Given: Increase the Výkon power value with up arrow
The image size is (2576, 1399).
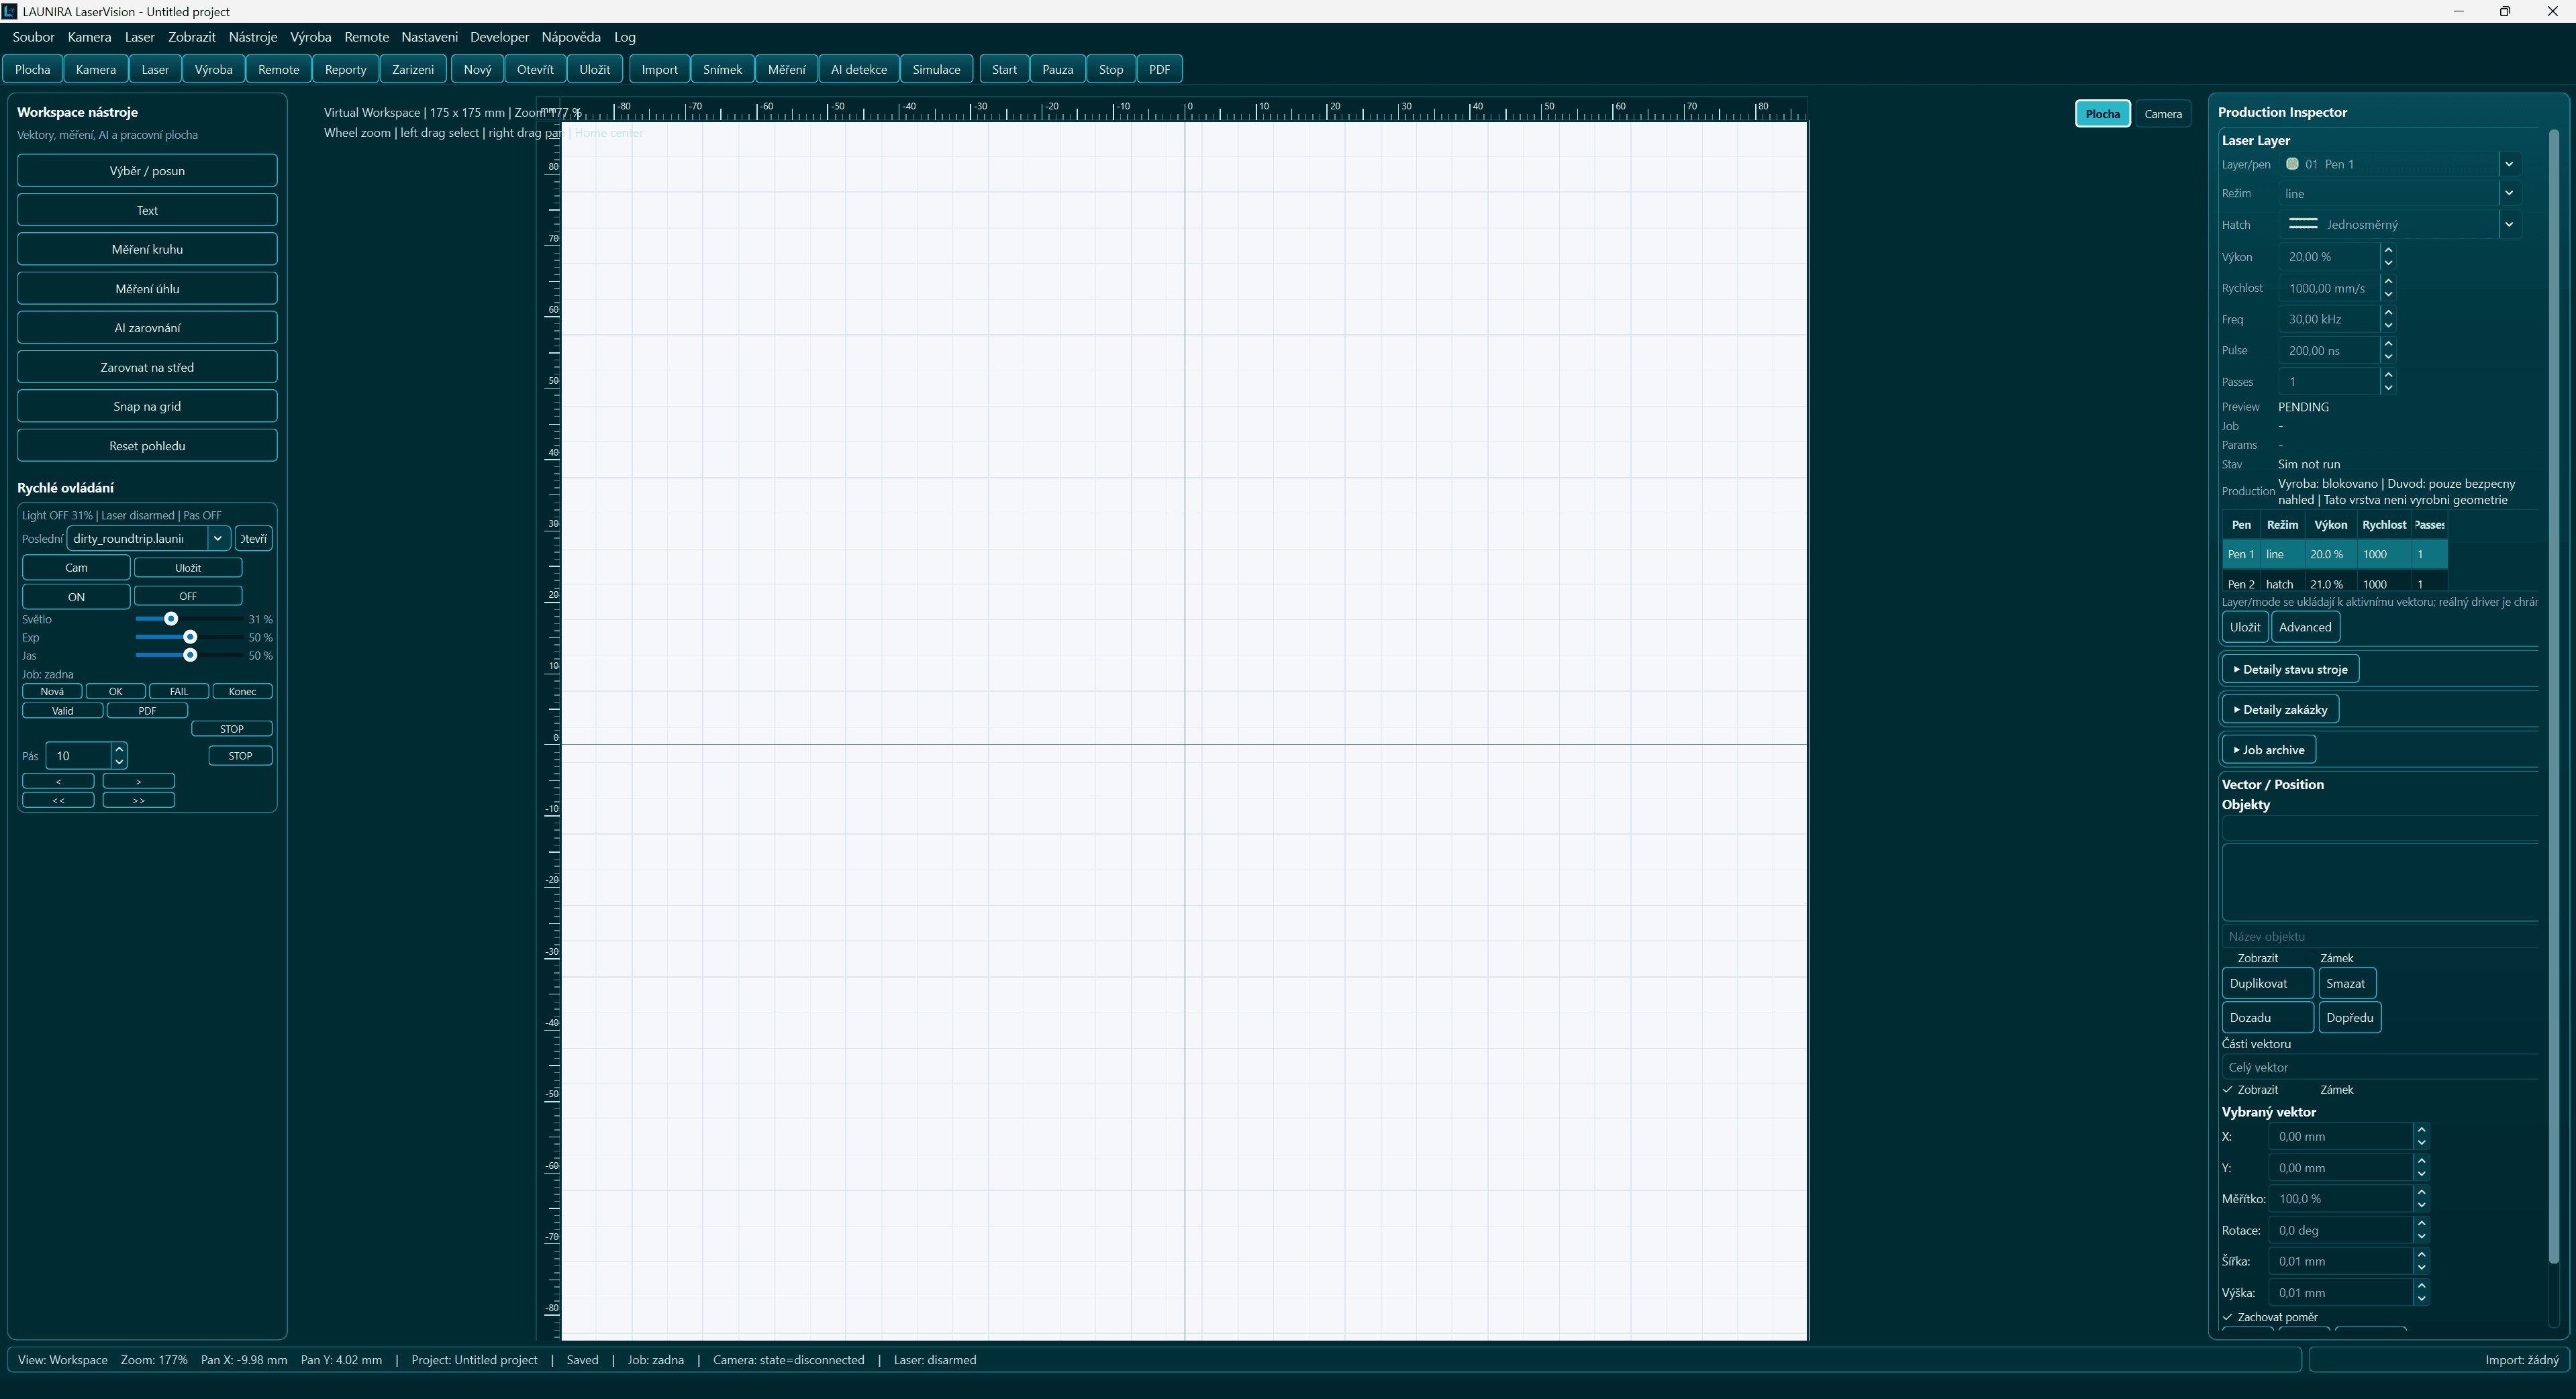Looking at the screenshot, I should tap(2388, 250).
